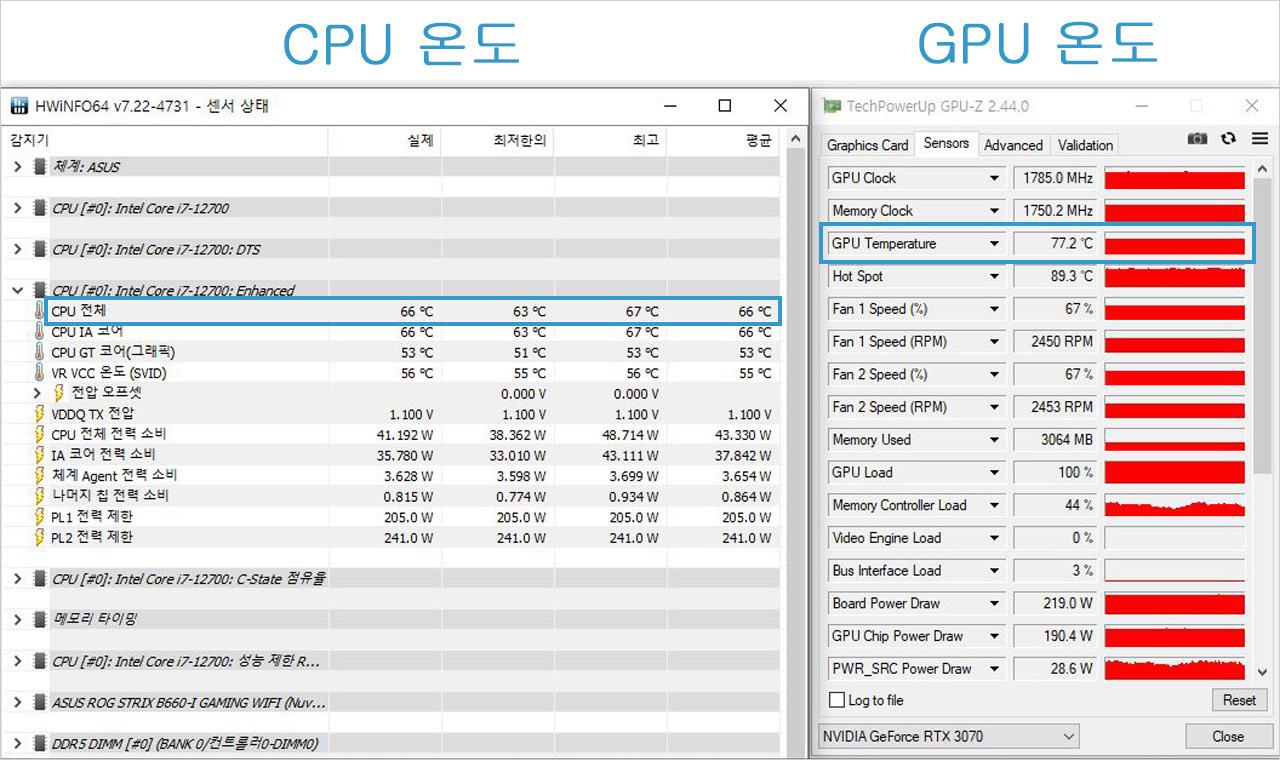Click the refresh sensors icon in GPU-Z

[x=1228, y=139]
